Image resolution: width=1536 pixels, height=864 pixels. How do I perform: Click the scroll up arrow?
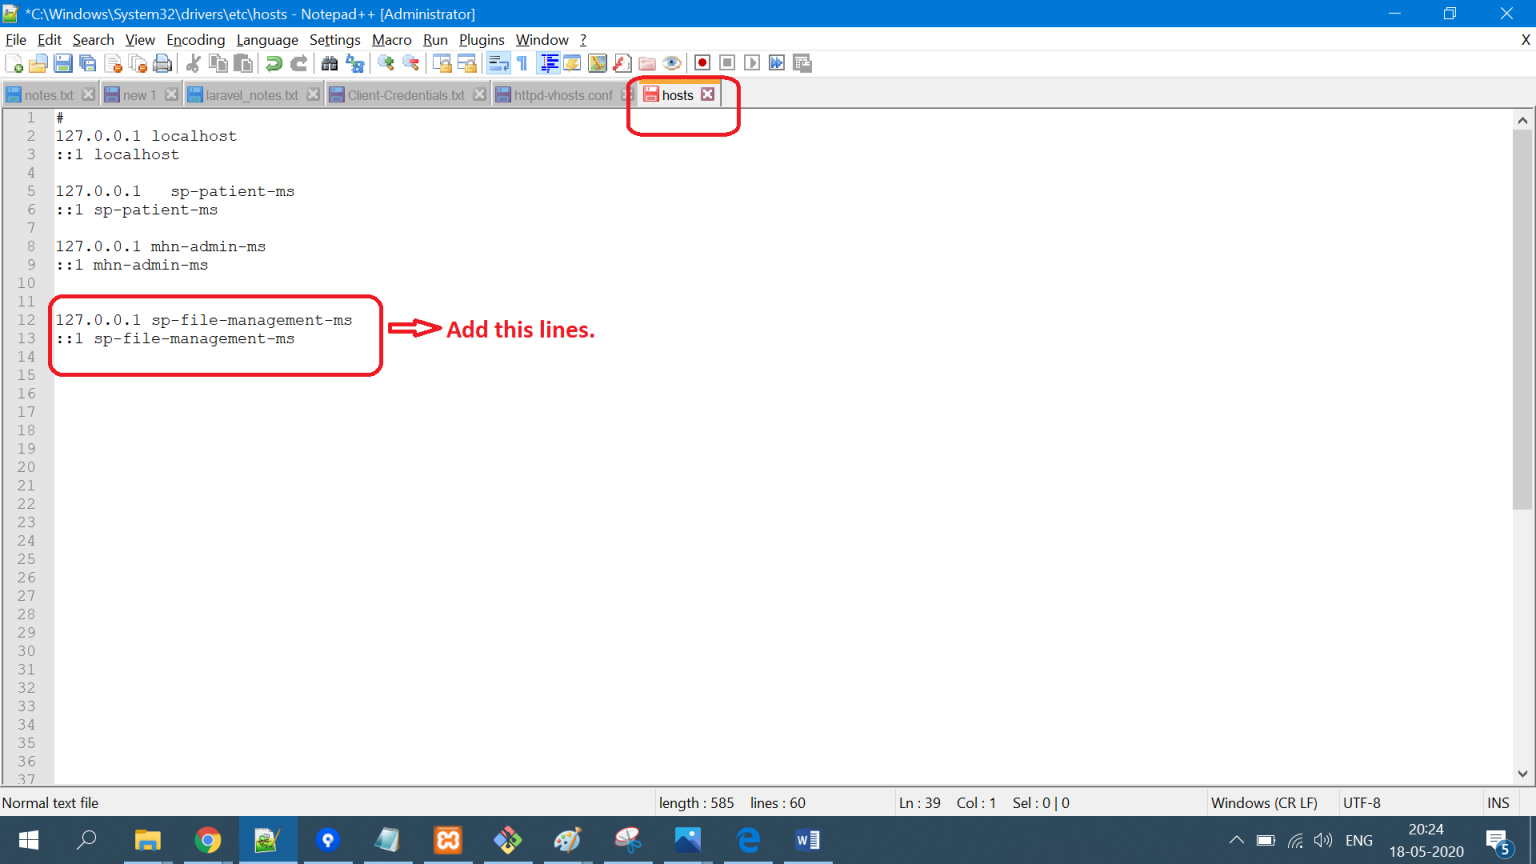pos(1522,120)
